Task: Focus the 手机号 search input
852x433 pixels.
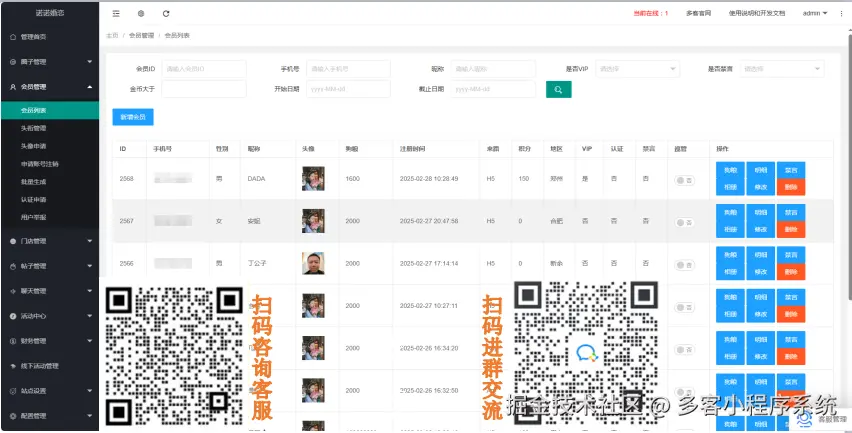Action: [x=348, y=69]
